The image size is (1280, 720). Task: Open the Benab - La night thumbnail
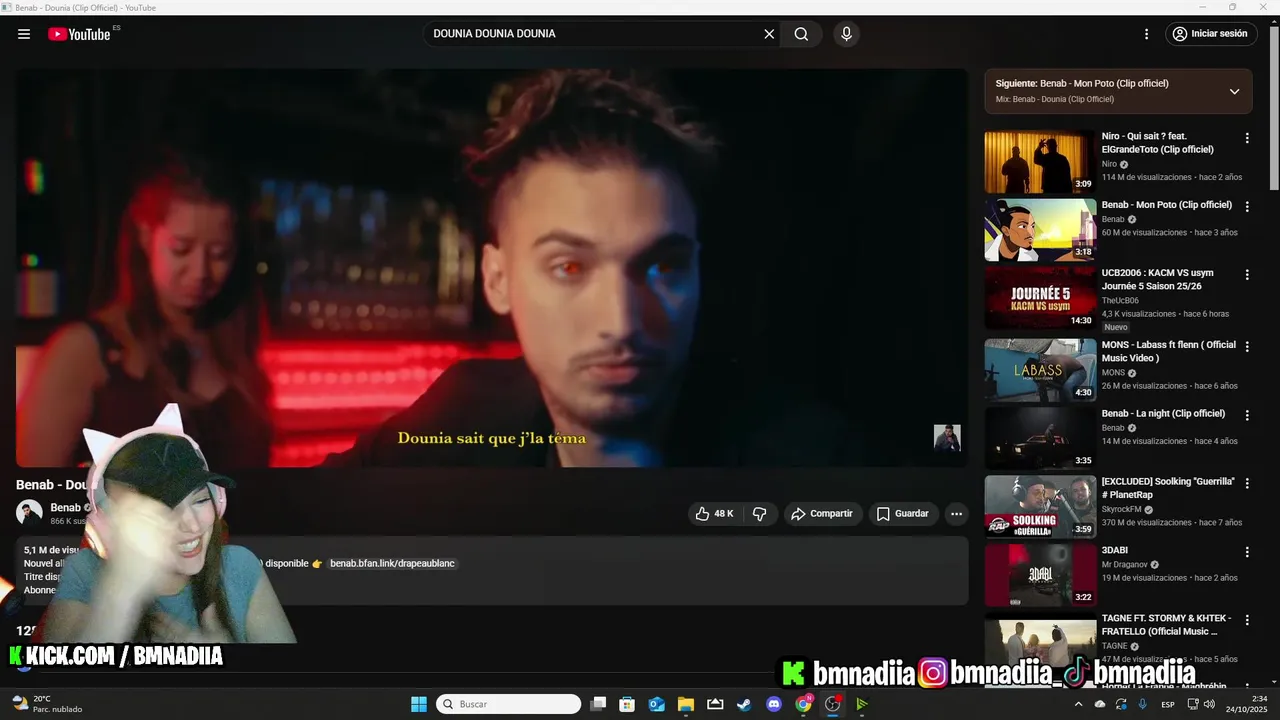1040,438
